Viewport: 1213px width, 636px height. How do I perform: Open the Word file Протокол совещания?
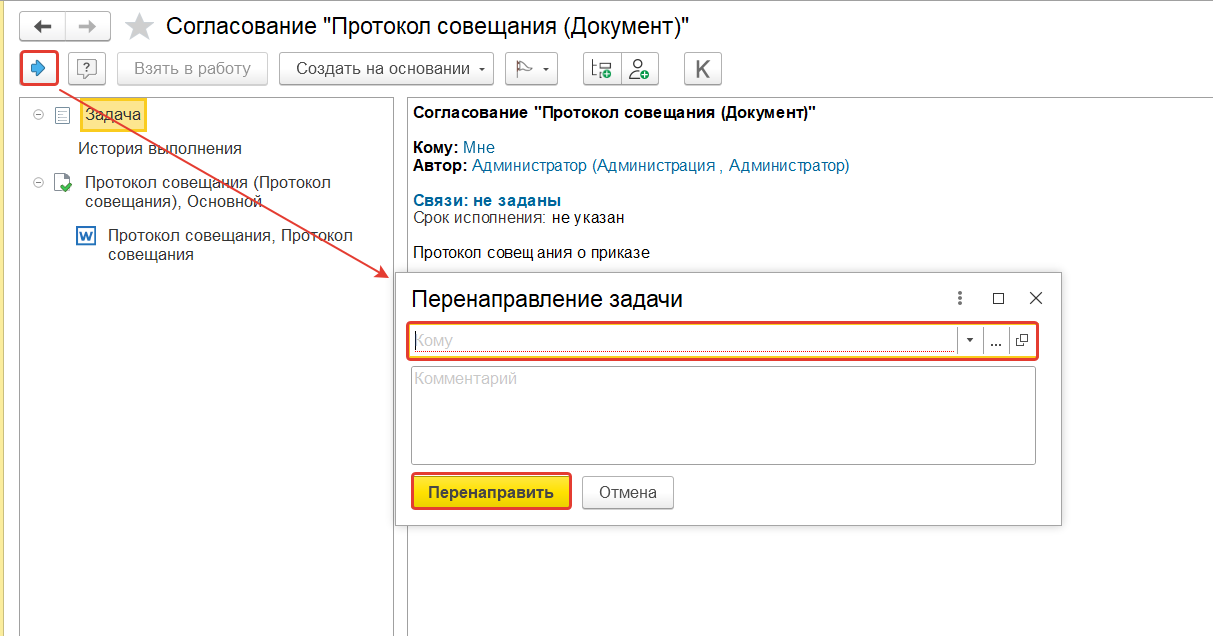click(x=230, y=245)
